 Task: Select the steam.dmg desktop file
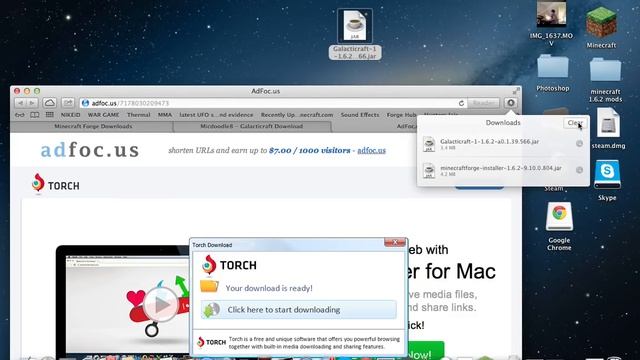point(608,129)
